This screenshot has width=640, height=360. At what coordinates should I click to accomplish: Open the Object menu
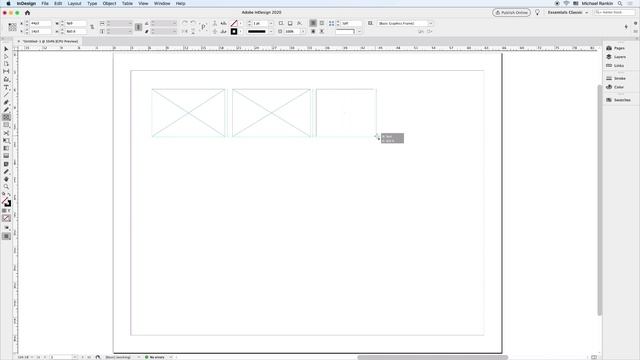tap(109, 3)
